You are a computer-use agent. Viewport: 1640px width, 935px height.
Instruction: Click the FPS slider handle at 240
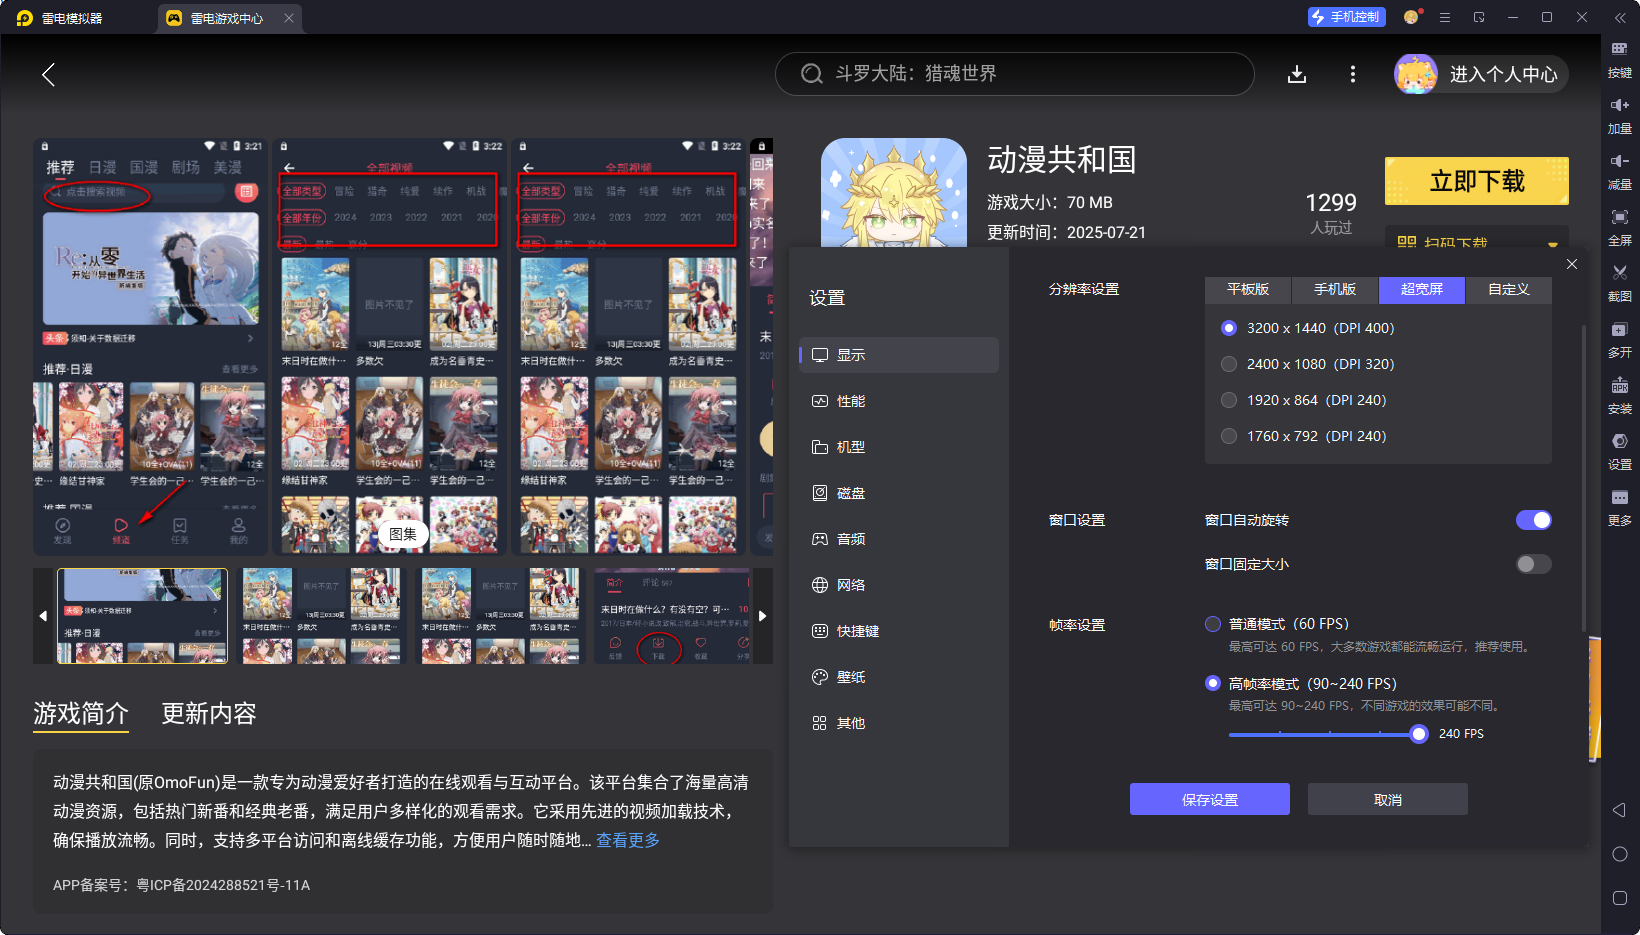[x=1418, y=734]
